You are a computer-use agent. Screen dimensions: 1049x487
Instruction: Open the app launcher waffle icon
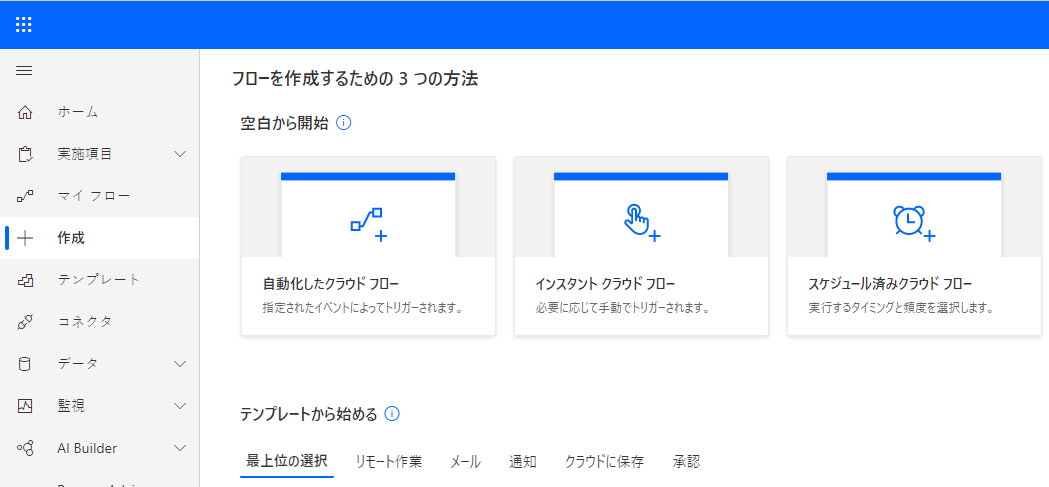pos(24,25)
